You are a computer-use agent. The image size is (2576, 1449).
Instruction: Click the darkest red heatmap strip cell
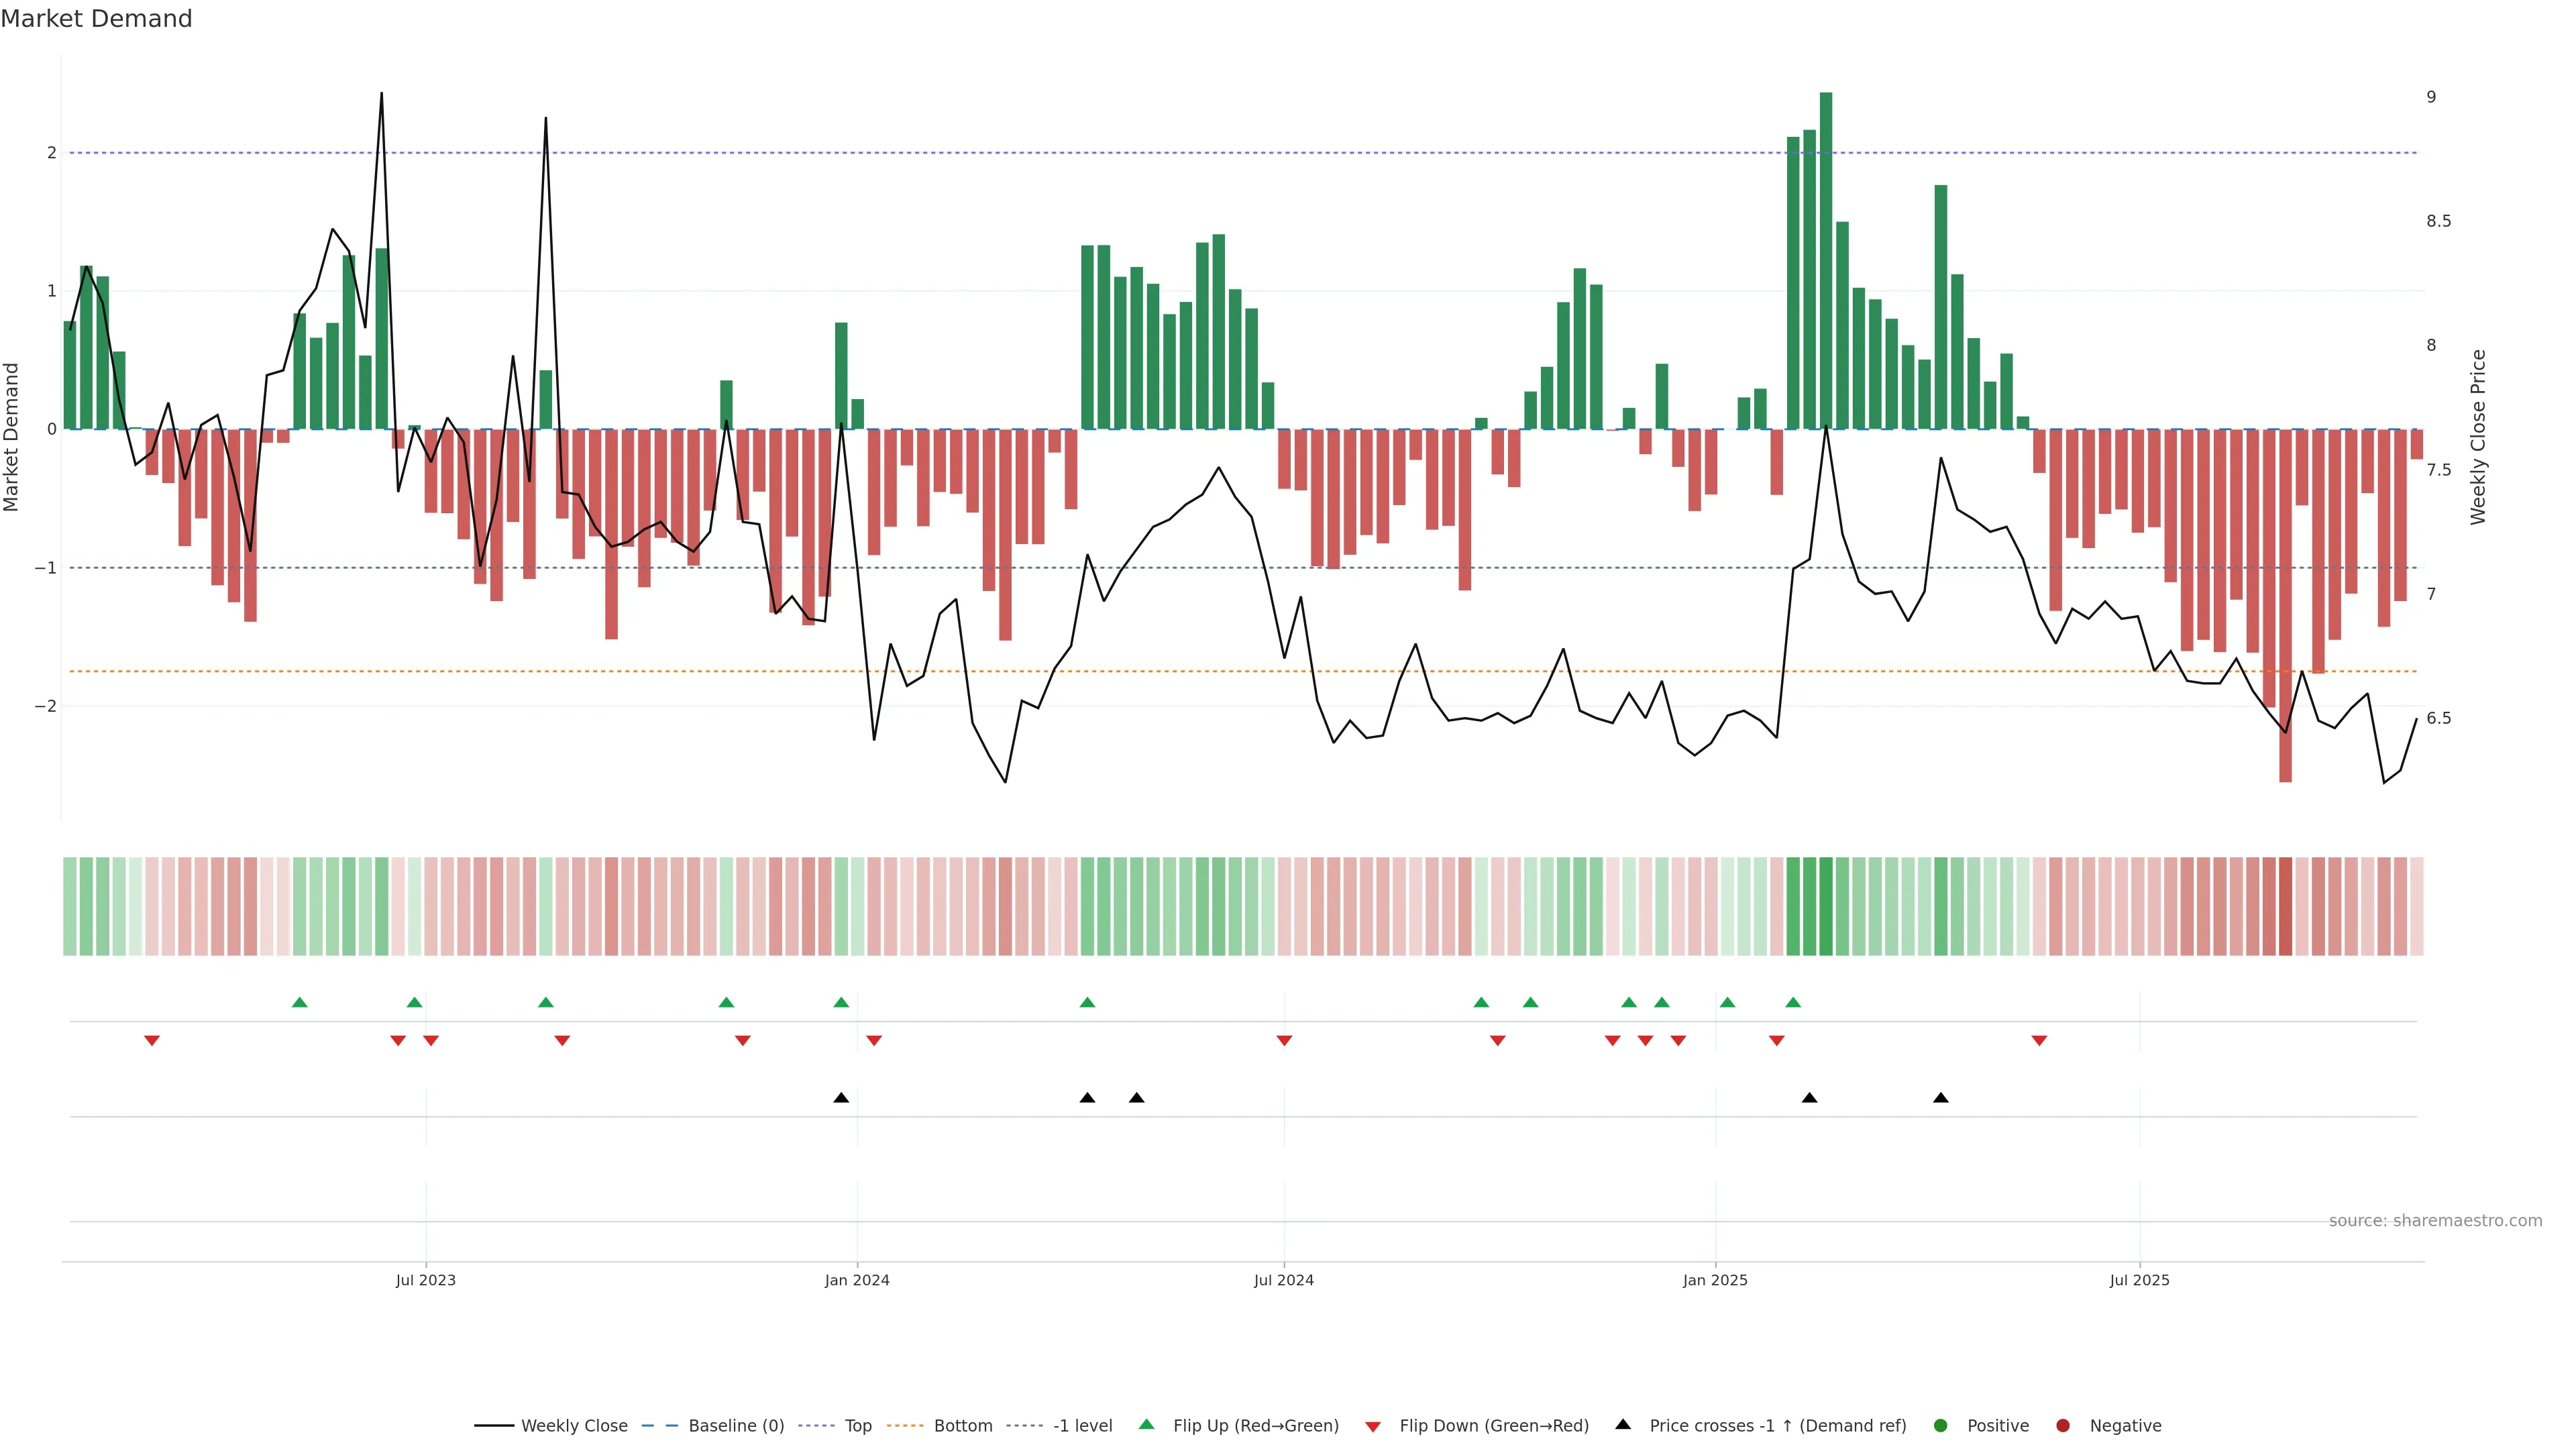[2285, 906]
